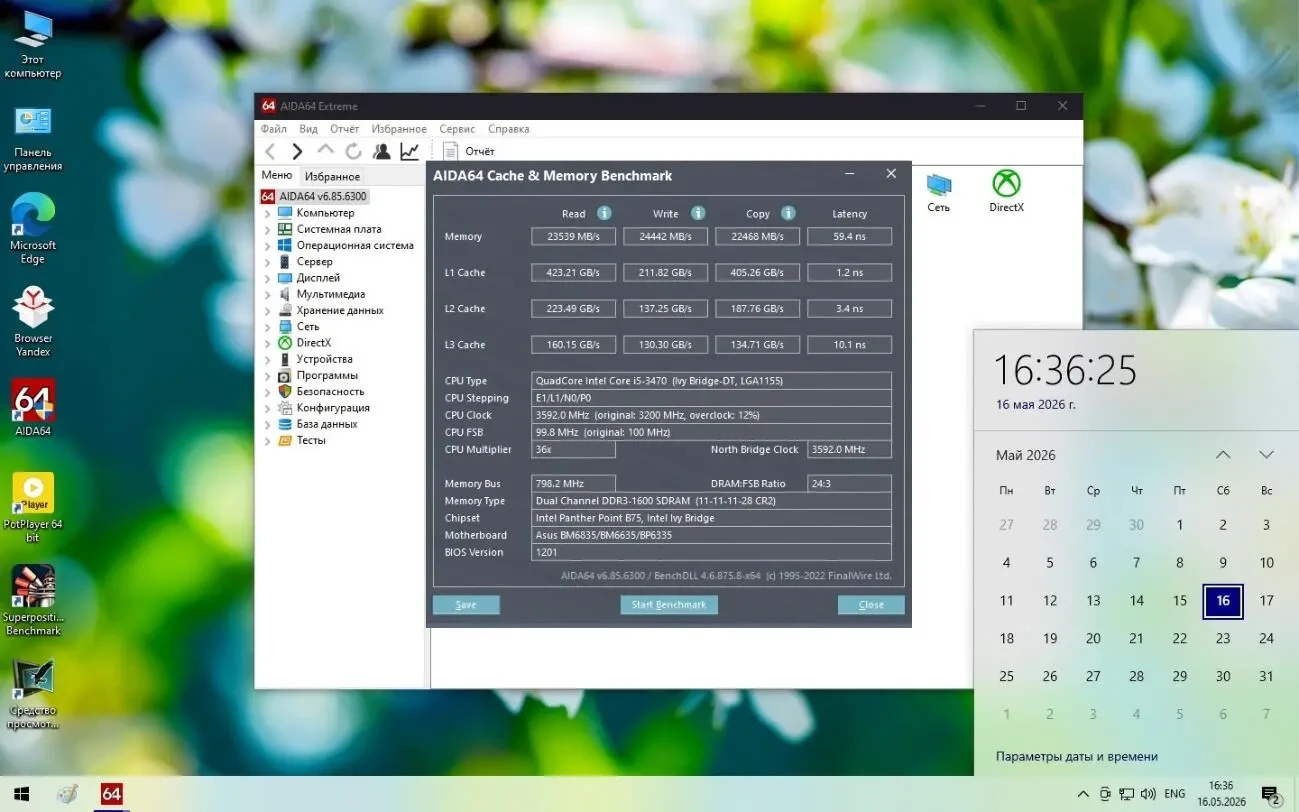Image resolution: width=1299 pixels, height=812 pixels.
Task: Click the user silhouette icon in AIDA64 toolbar
Action: pos(381,151)
